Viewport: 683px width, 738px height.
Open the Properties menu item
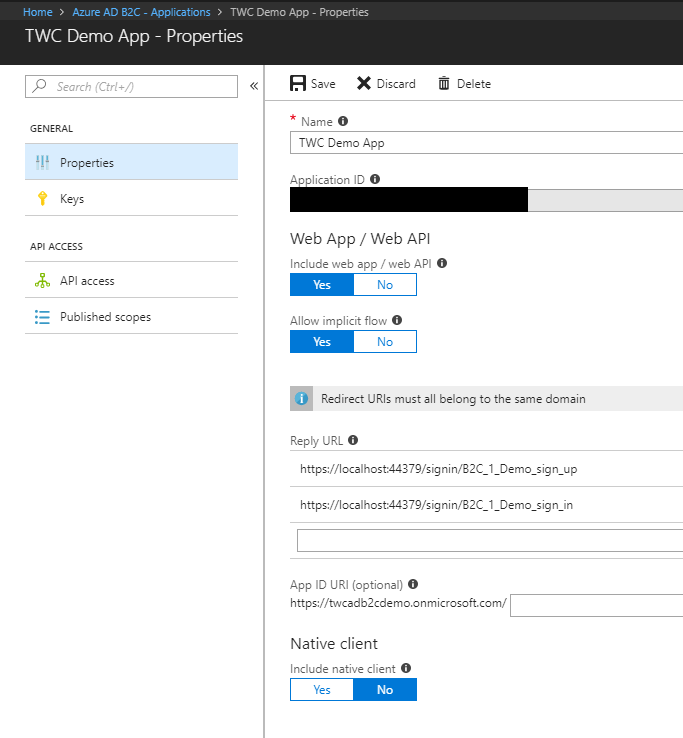131,162
